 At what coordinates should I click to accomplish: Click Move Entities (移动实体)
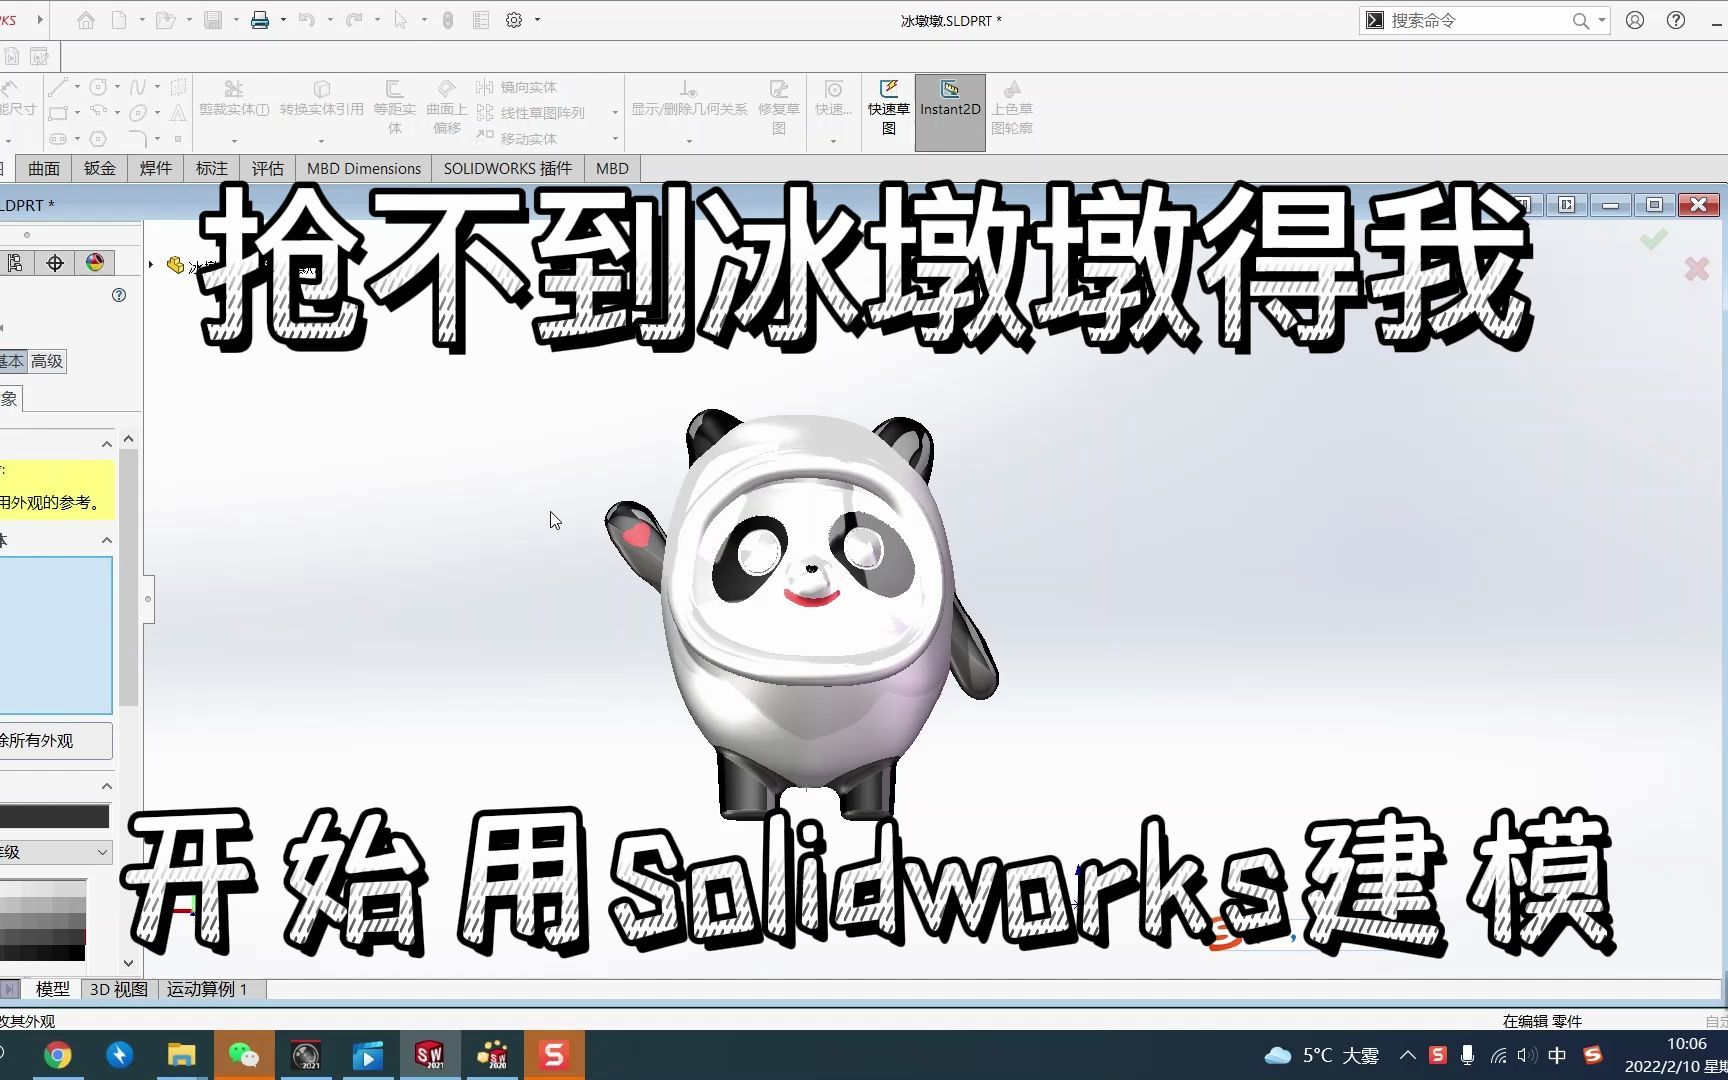point(517,139)
